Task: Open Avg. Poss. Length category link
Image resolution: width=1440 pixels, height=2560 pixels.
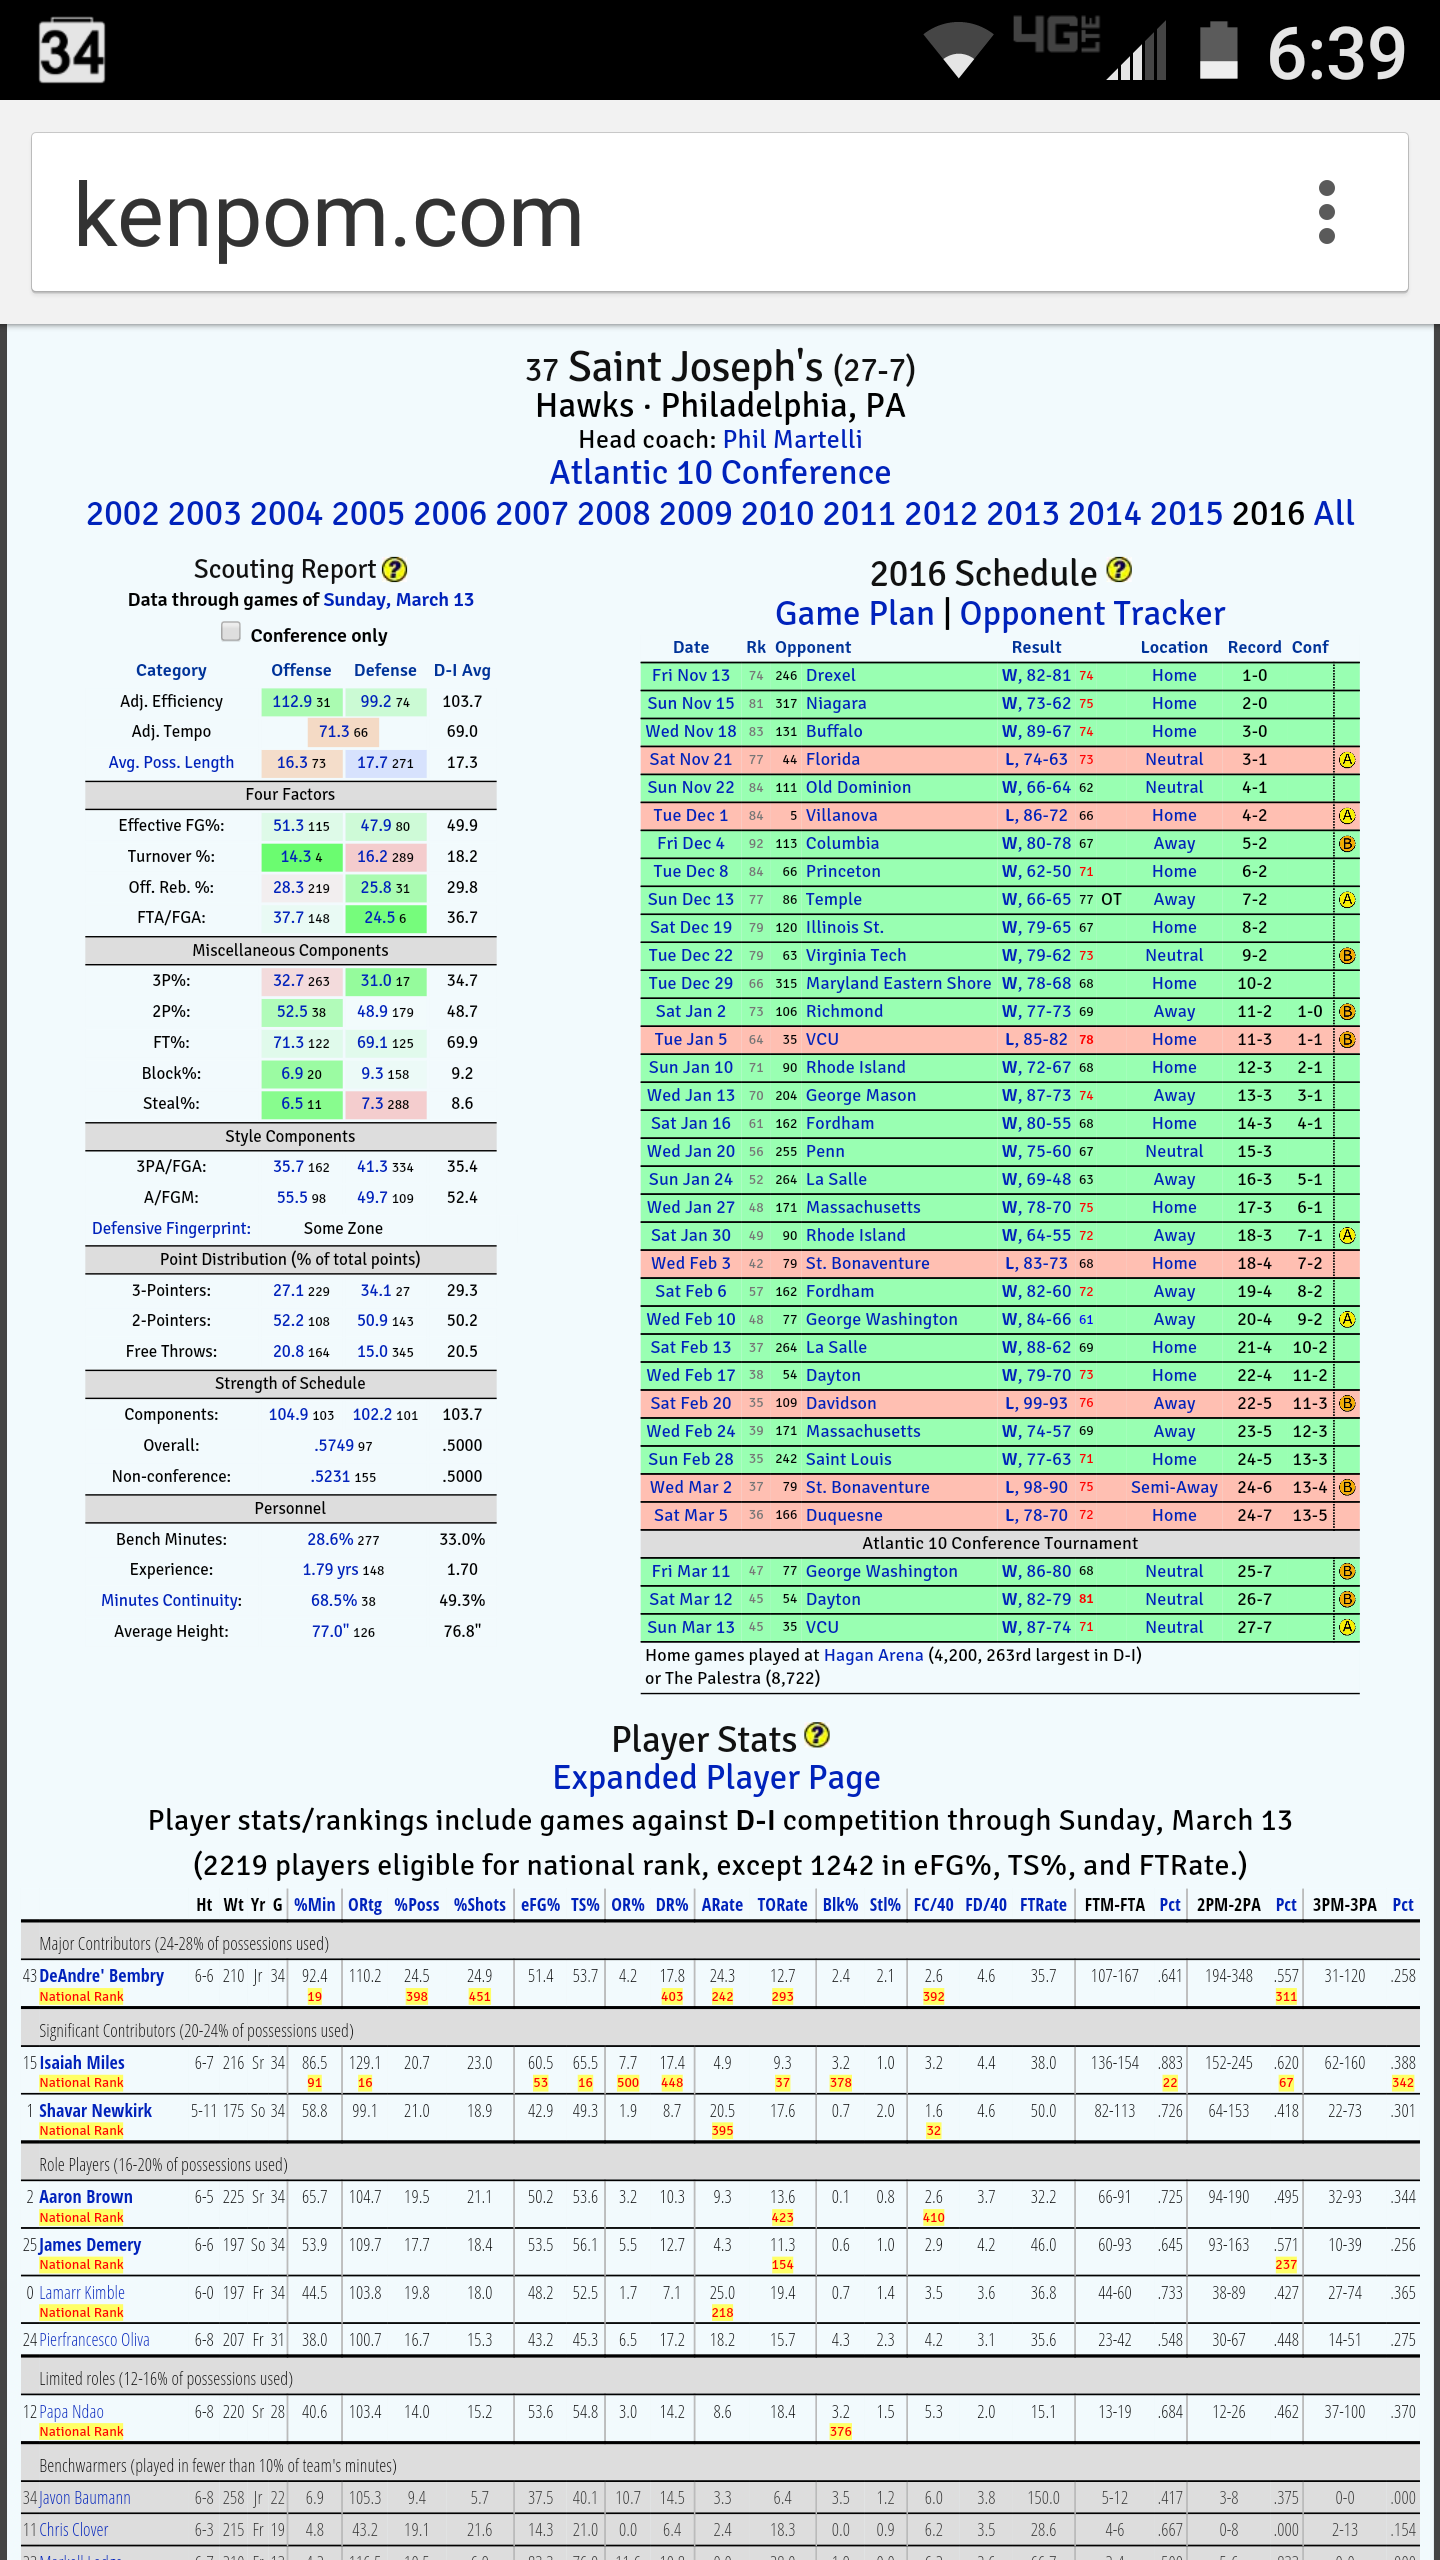Action: pyautogui.click(x=171, y=763)
